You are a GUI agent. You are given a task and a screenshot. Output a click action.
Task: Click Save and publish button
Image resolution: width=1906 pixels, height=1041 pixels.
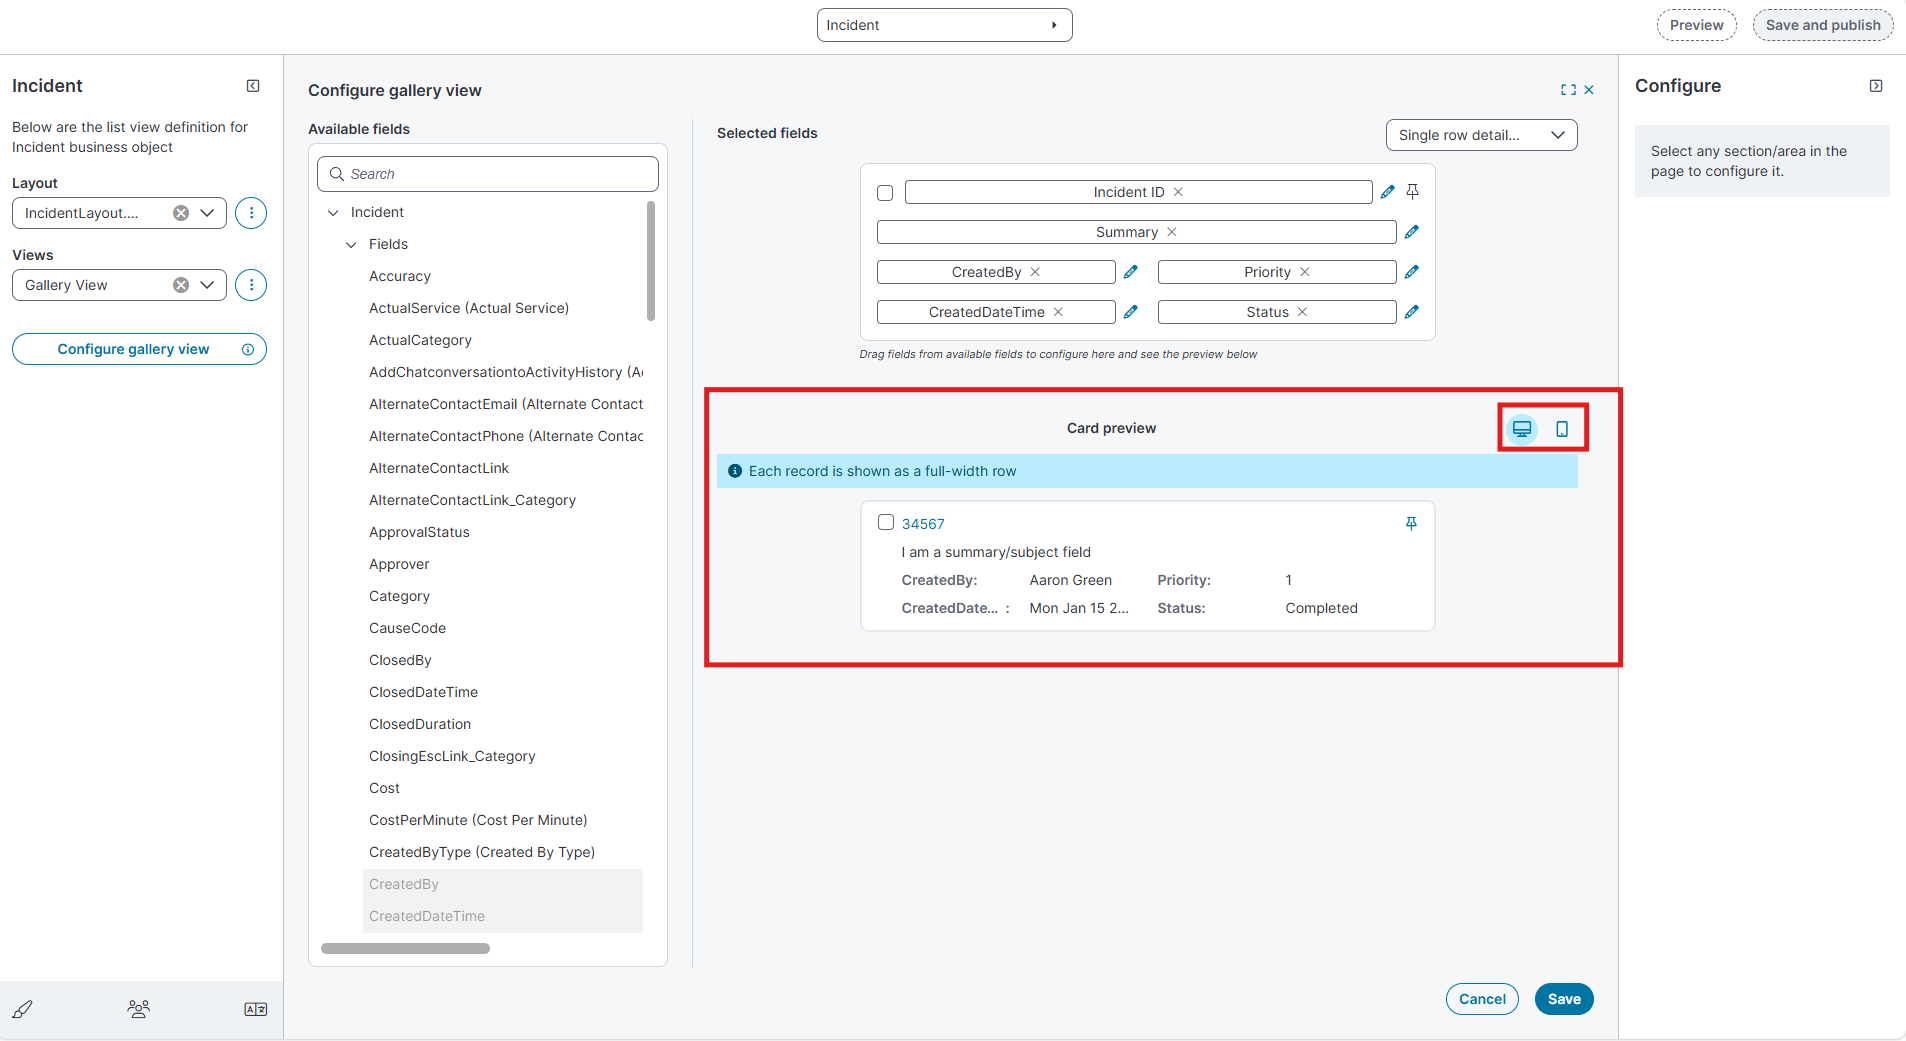[1822, 25]
